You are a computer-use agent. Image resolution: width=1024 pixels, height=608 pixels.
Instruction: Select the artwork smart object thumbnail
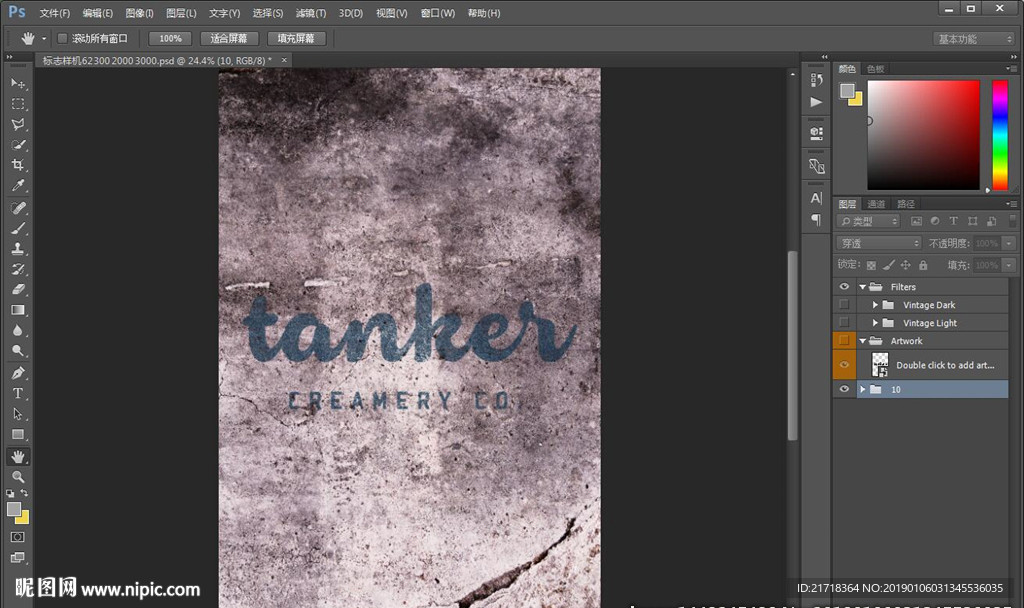(x=880, y=364)
